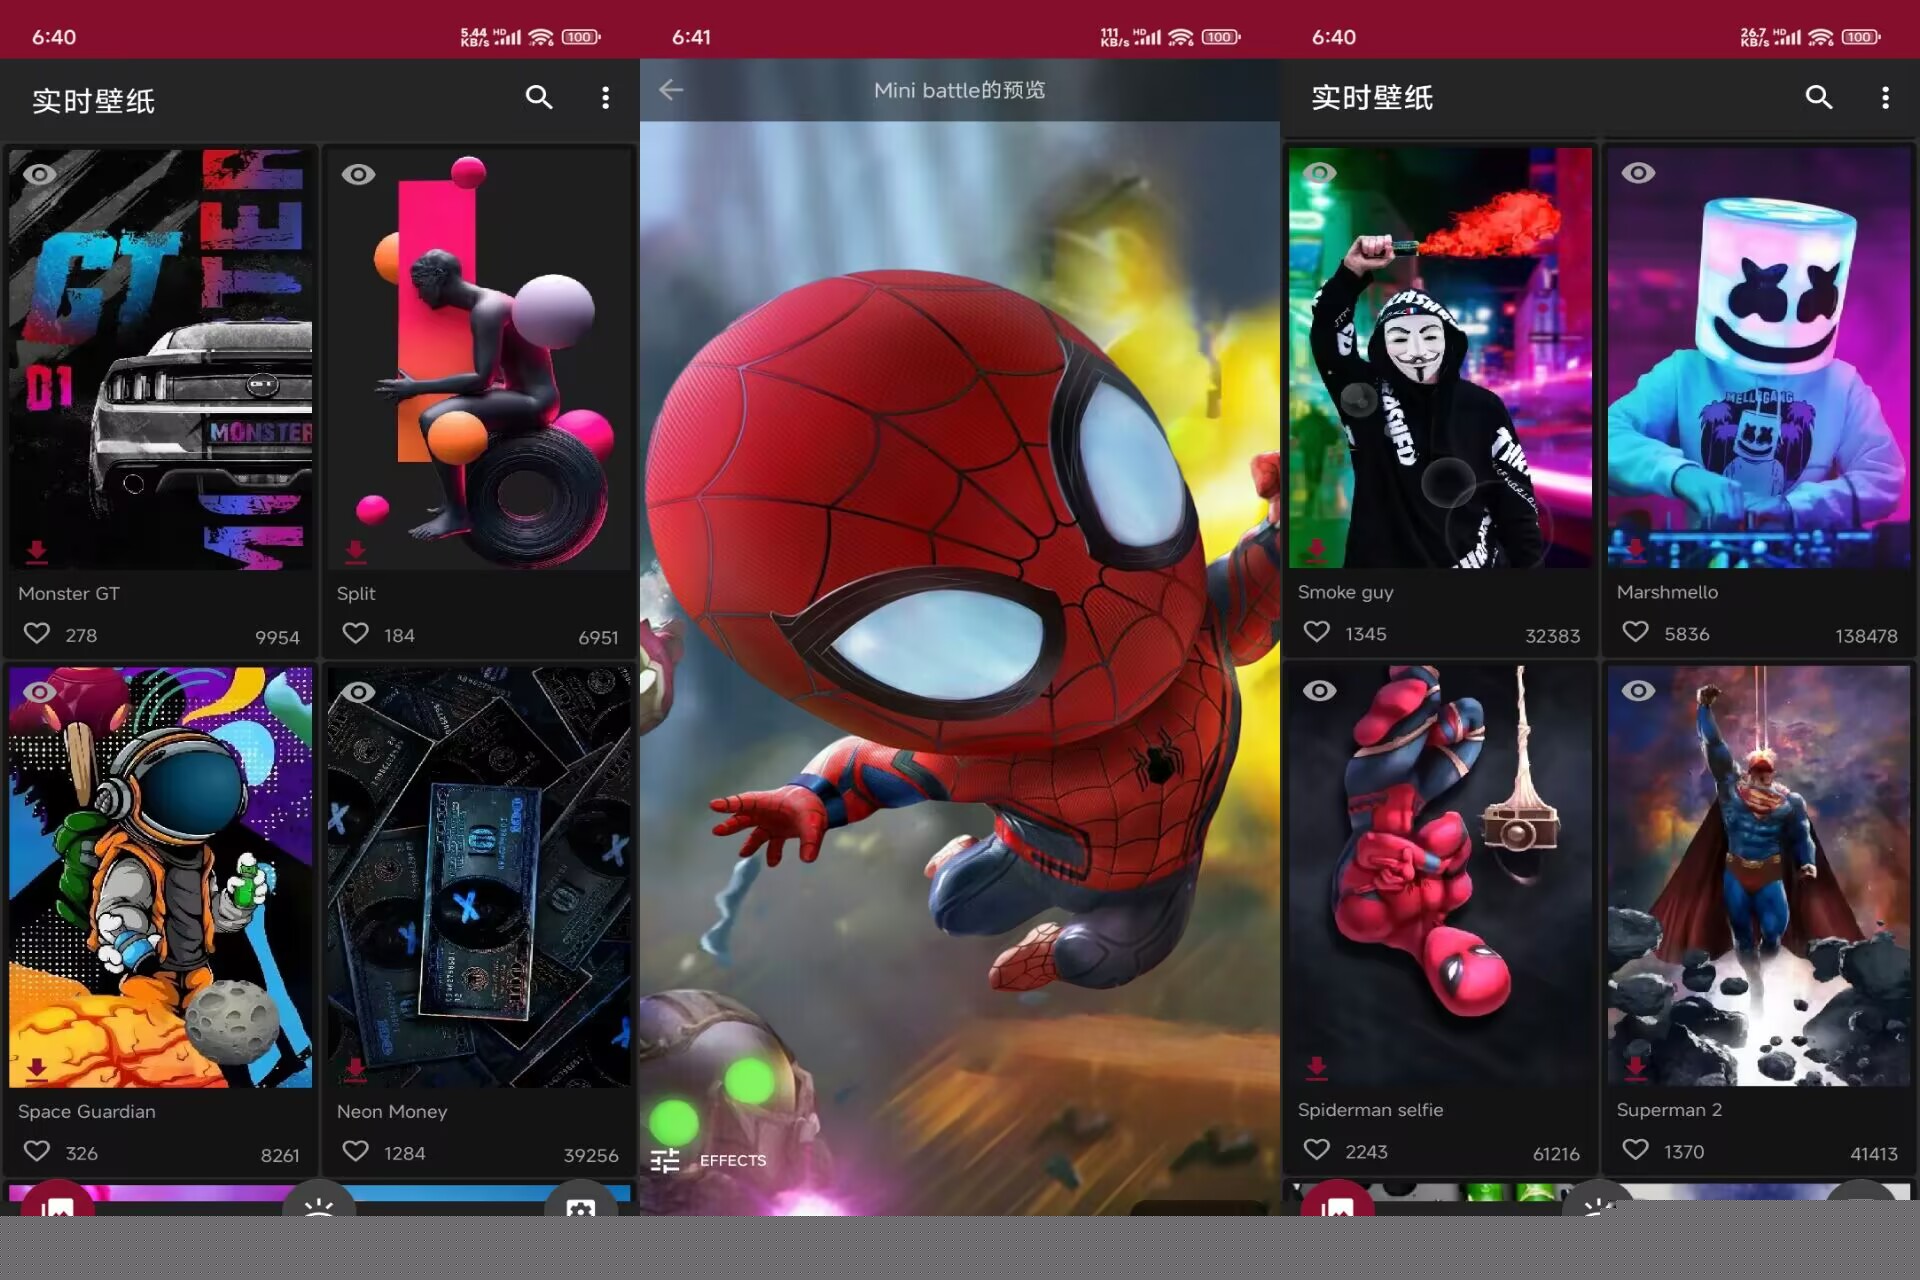Open the Neon Money wallpaper thumbnail
Viewport: 1920px width, 1280px height.
coord(479,878)
